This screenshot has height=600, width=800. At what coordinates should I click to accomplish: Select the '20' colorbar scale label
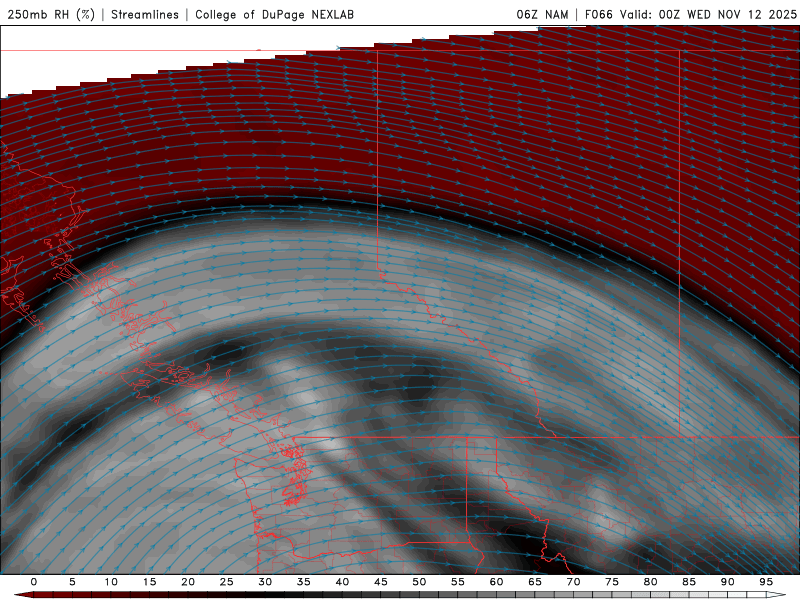[x=188, y=582]
